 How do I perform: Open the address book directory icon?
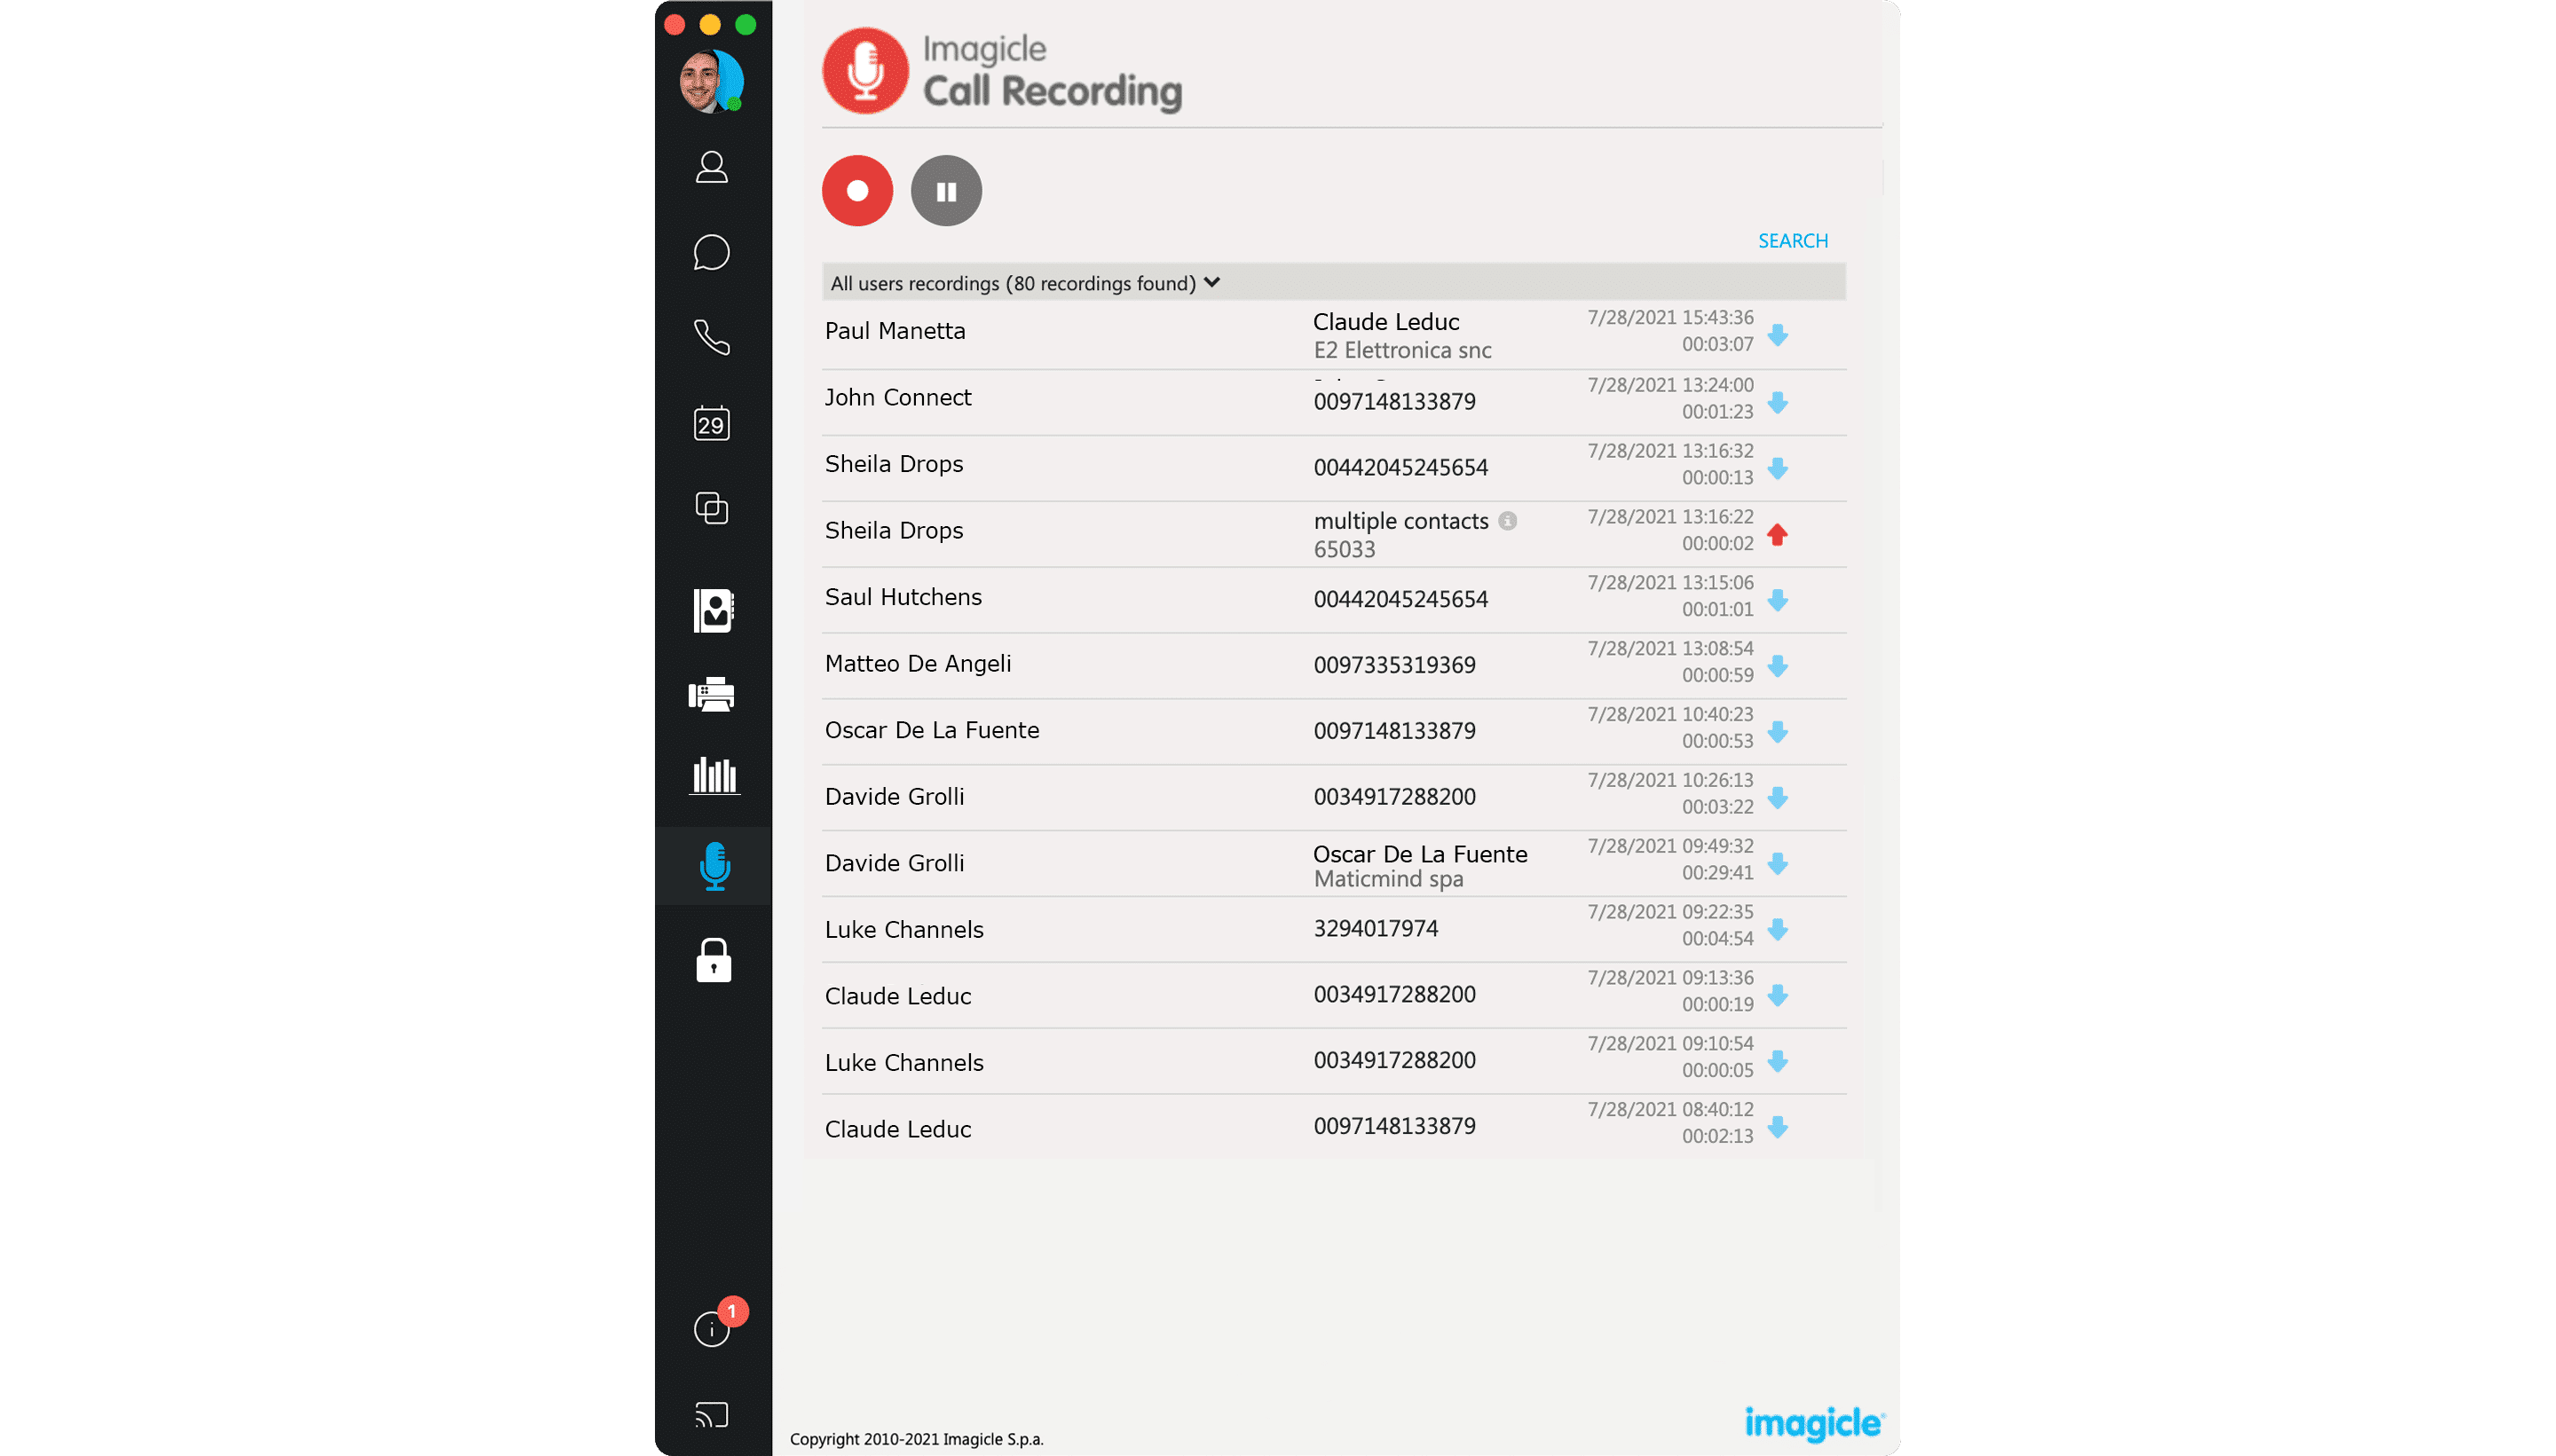[x=713, y=610]
